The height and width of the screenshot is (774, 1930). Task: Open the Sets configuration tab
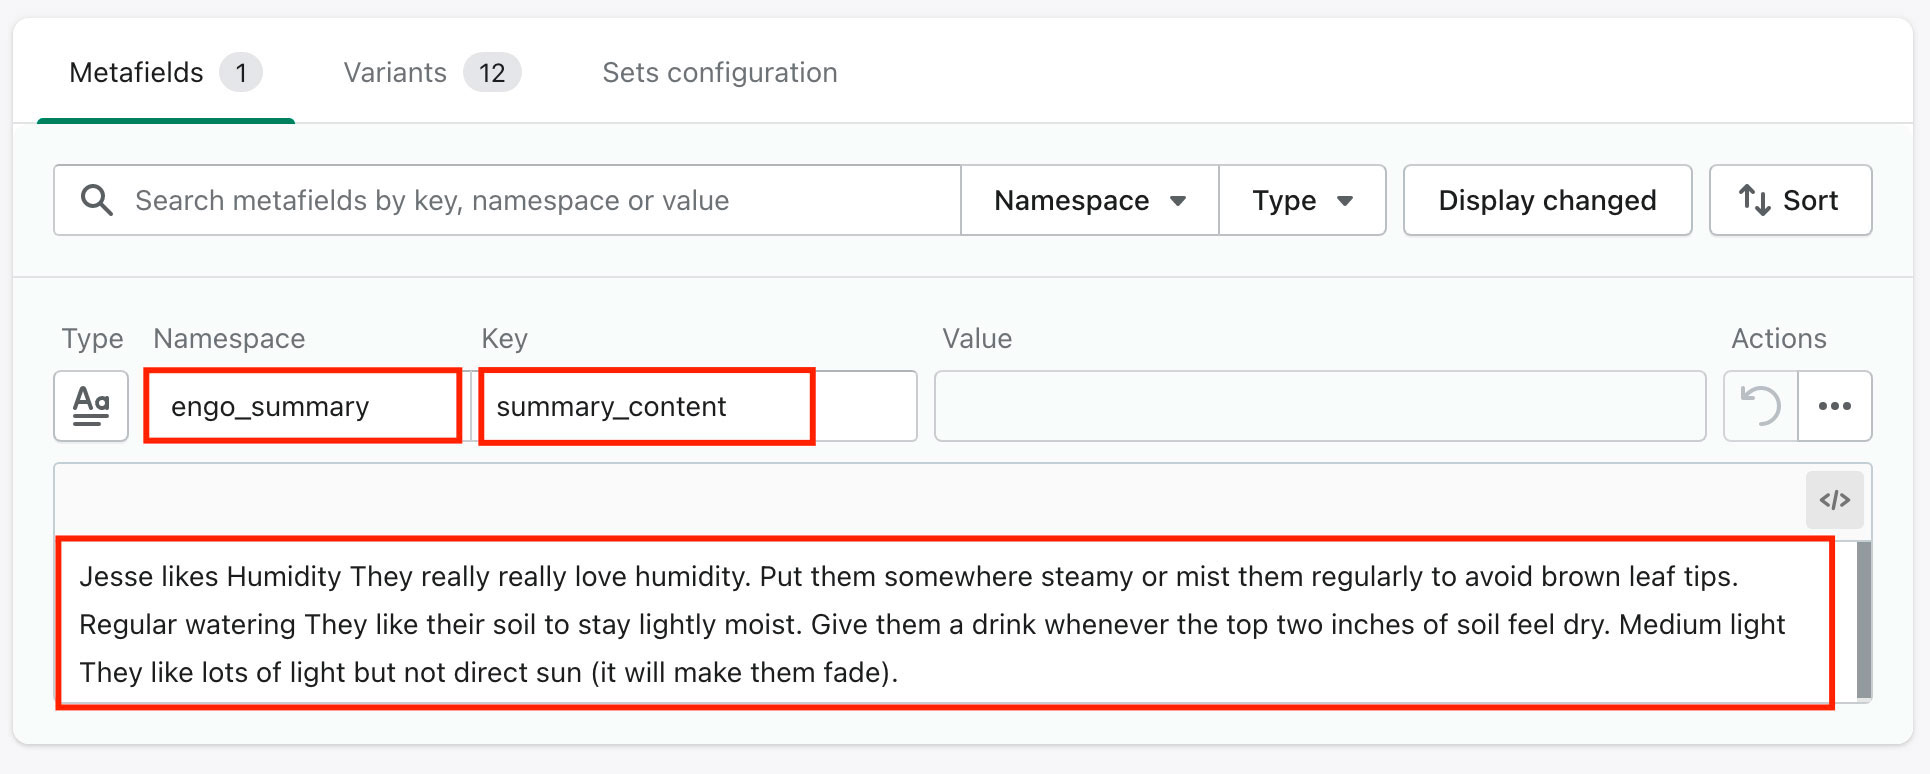[720, 72]
